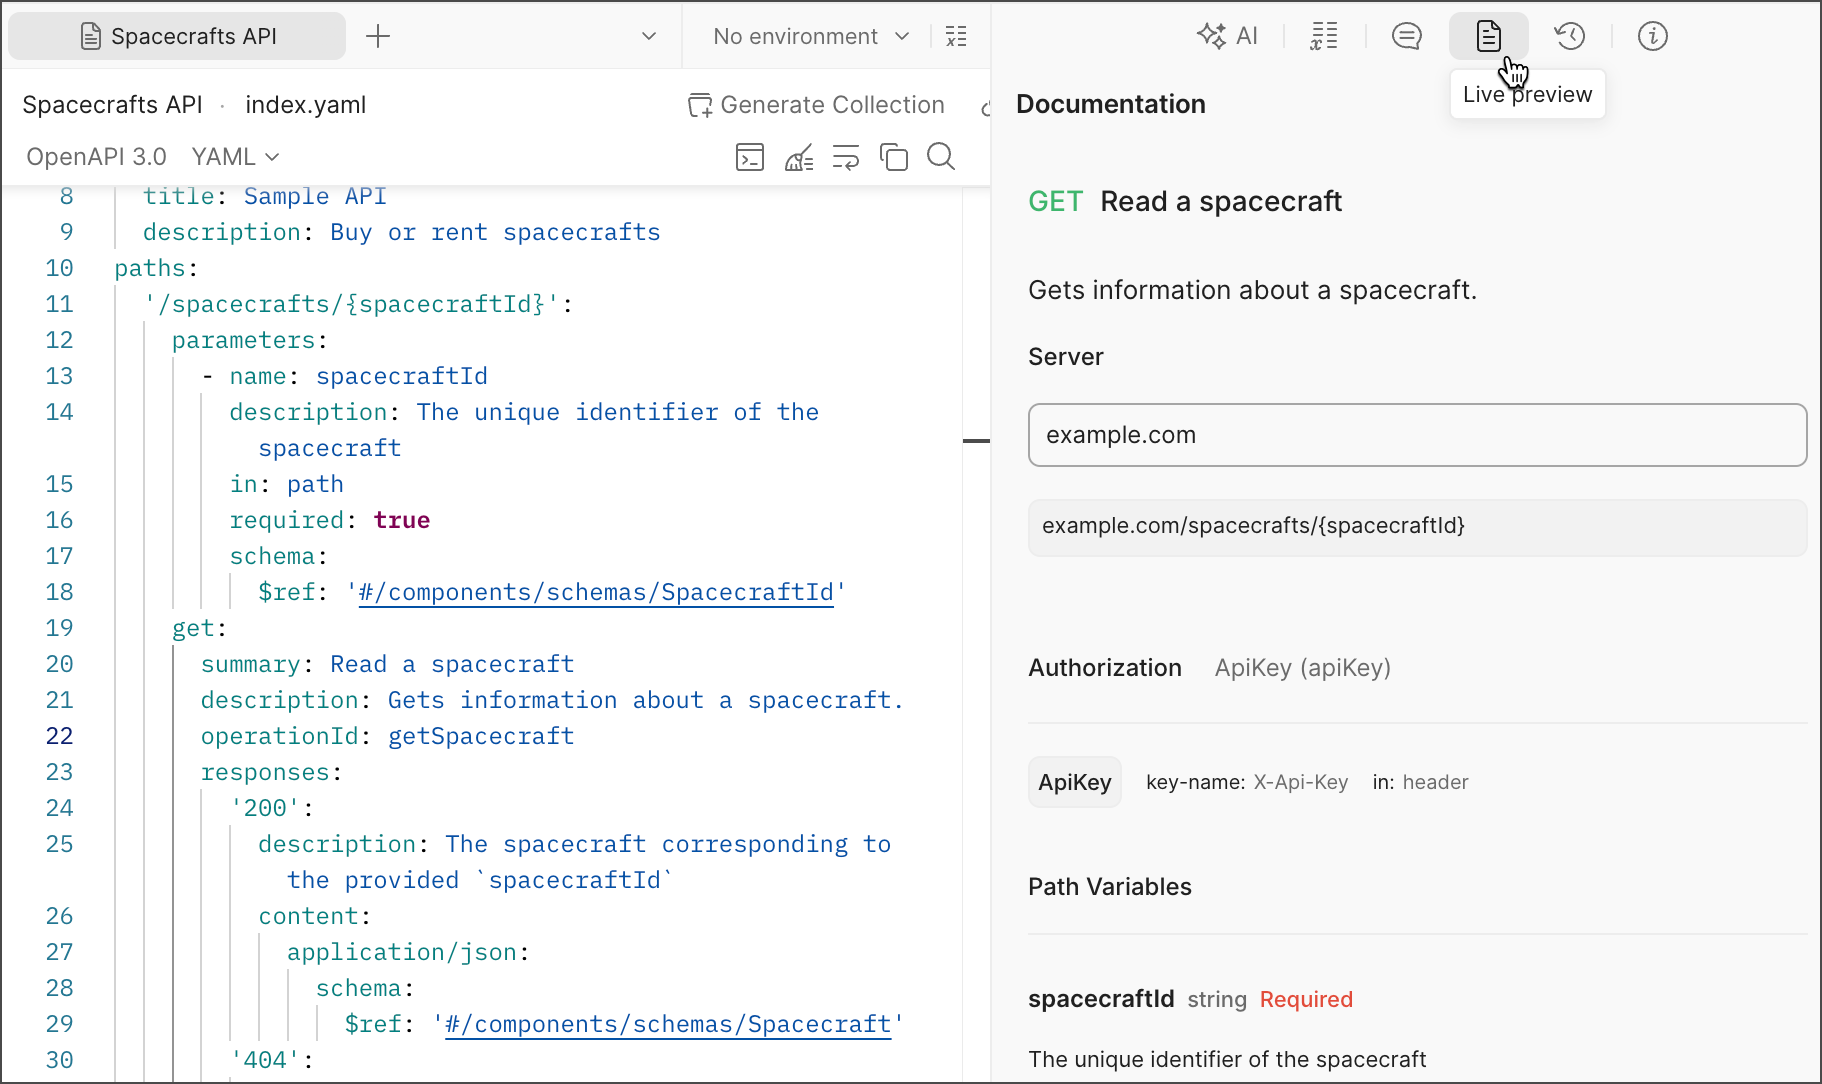Open the comments panel
1822x1084 pixels.
[x=1406, y=37]
